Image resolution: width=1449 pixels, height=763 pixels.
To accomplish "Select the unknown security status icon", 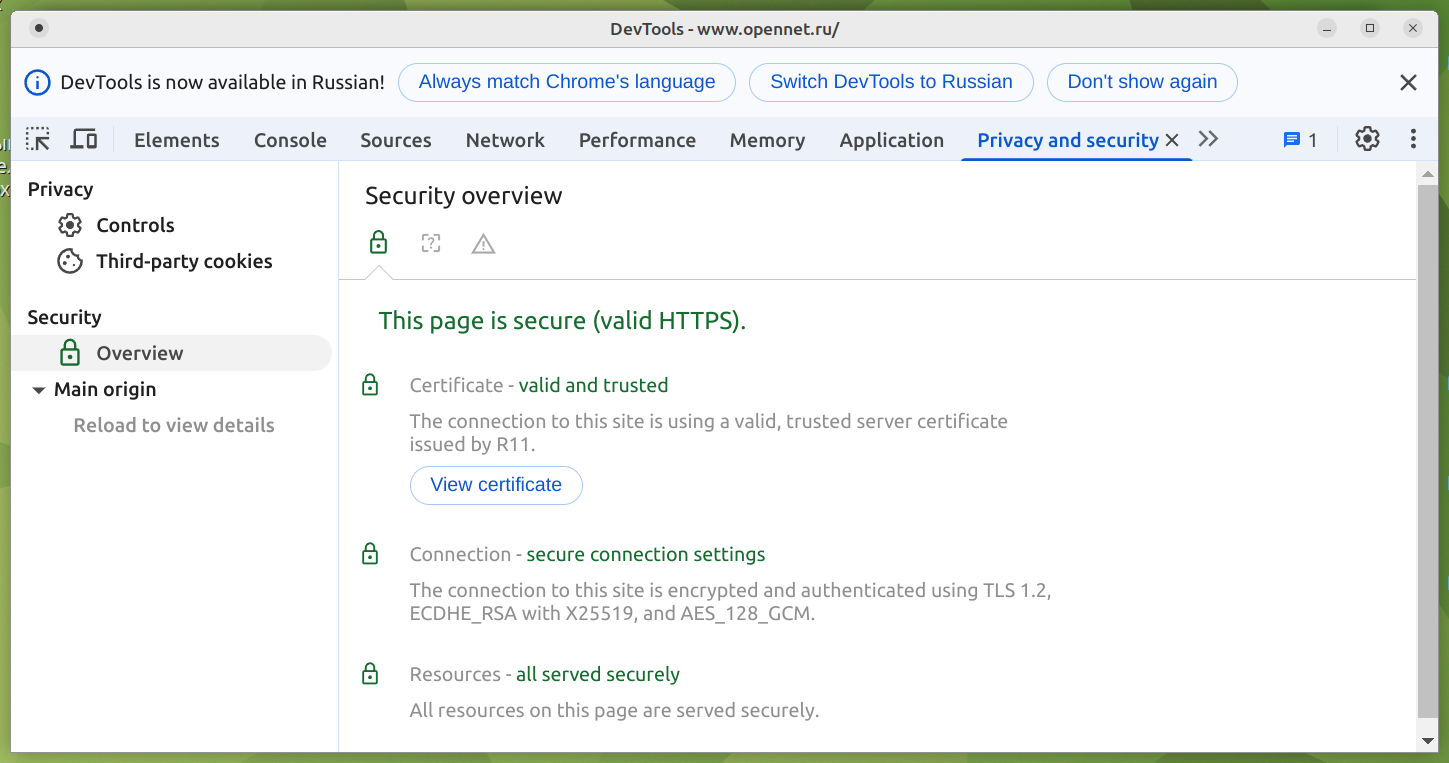I will (431, 243).
